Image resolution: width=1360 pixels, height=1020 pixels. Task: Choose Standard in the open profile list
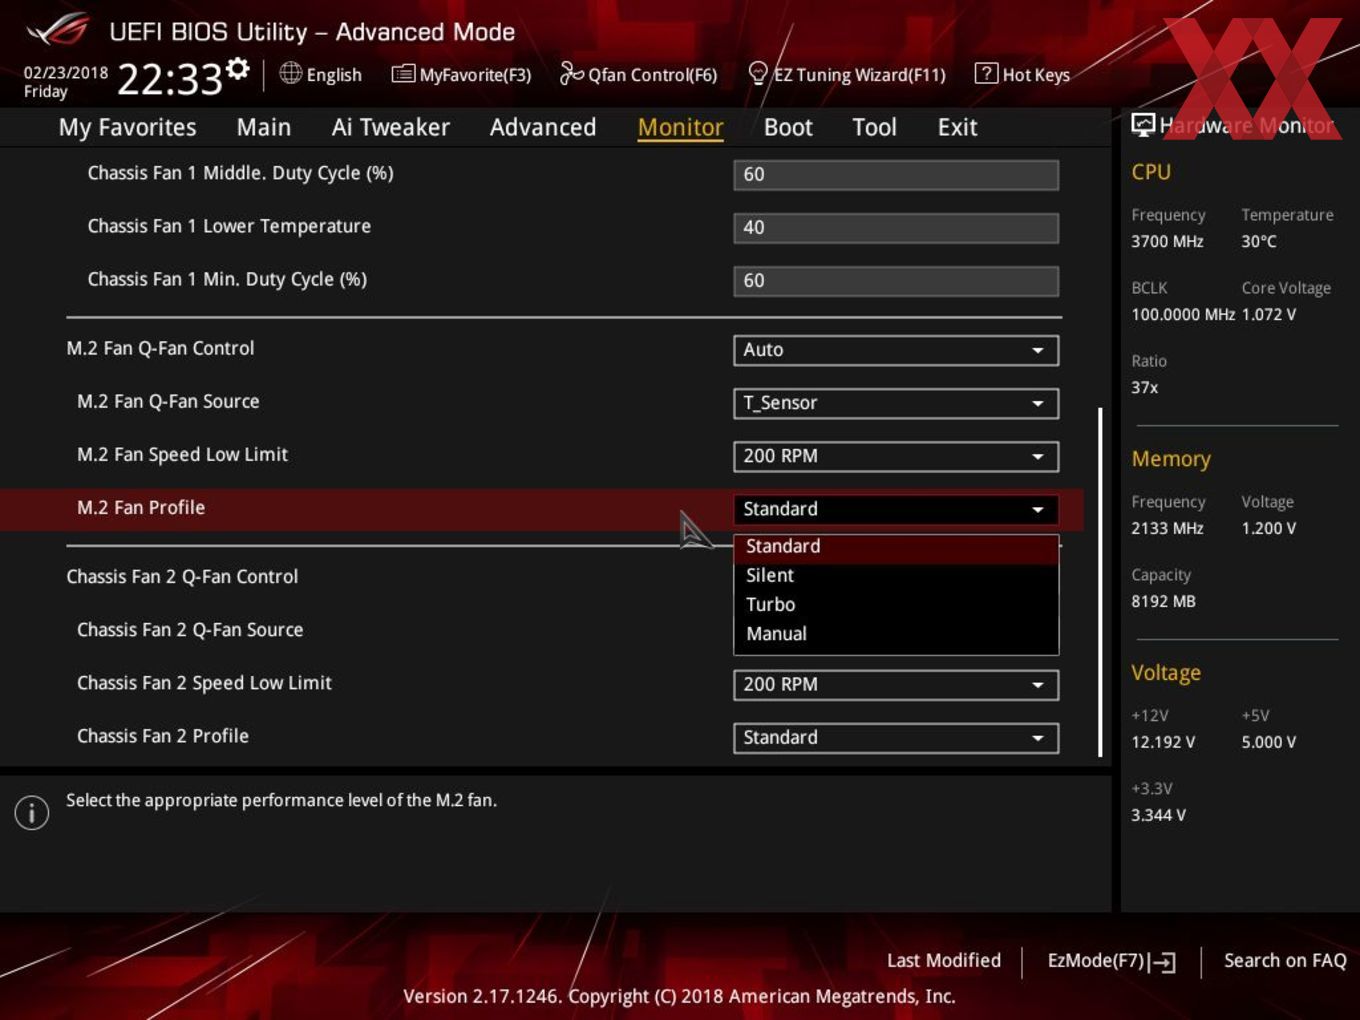click(896, 547)
